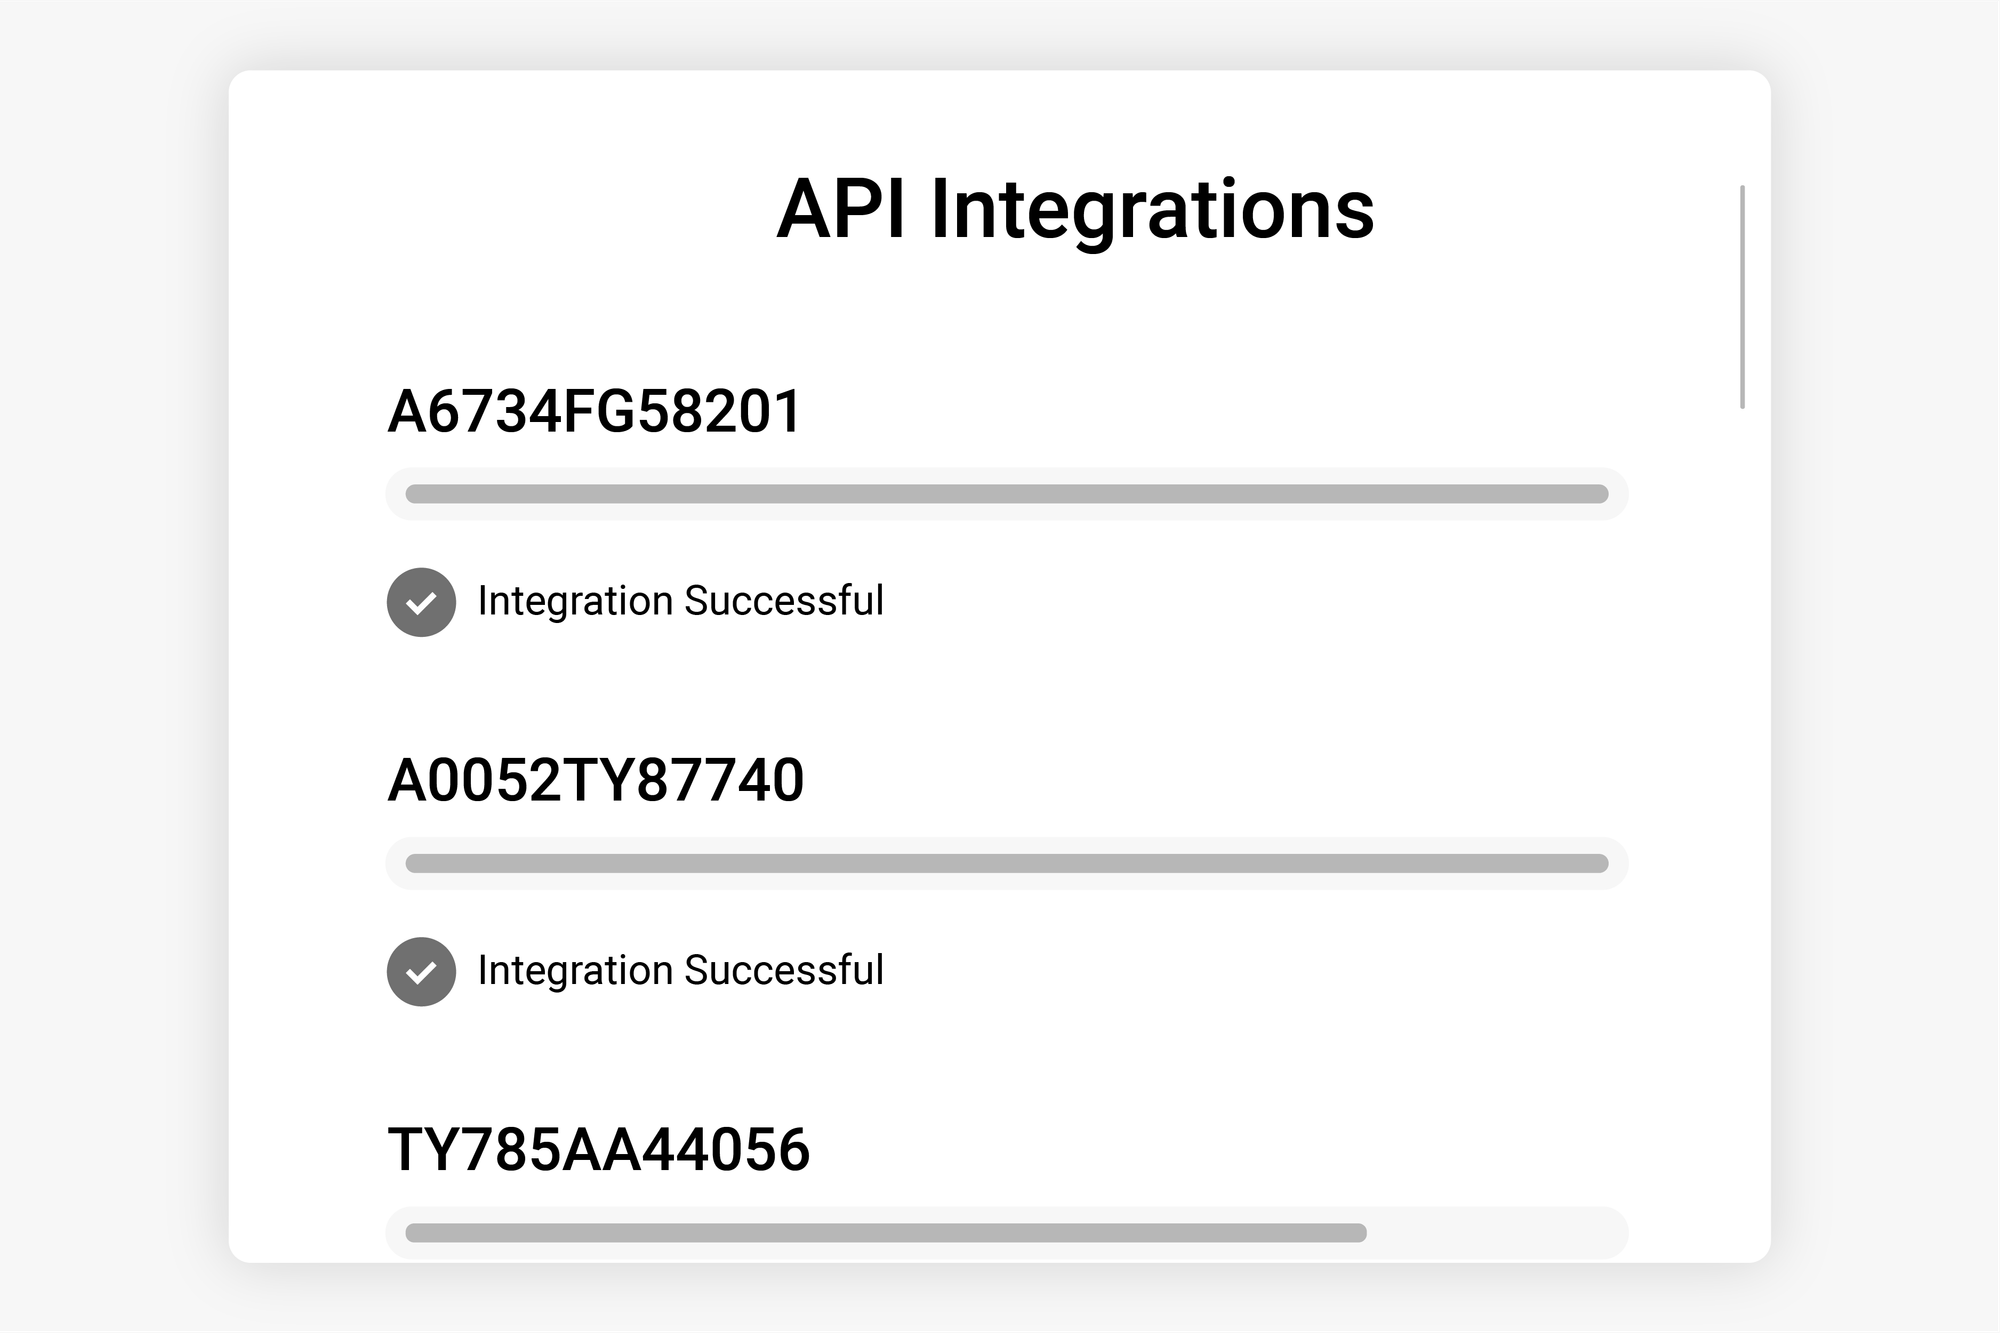
Task: Click the checkmark icon under A0052TY87740
Action: point(421,971)
